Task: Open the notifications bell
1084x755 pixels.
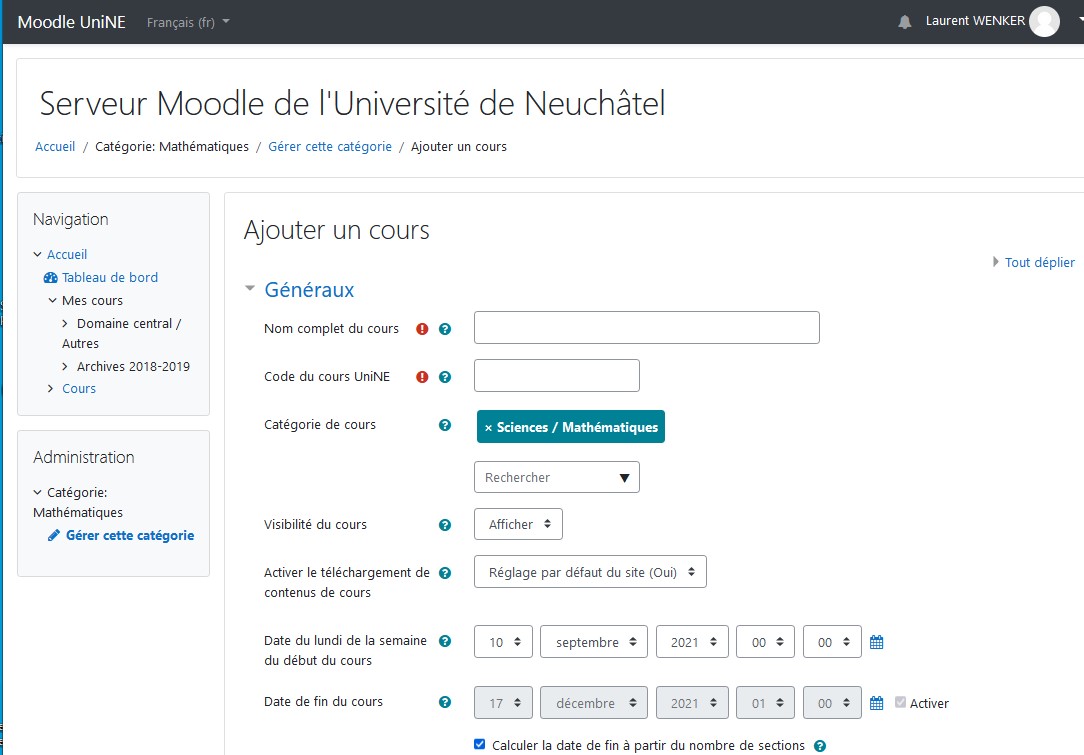Action: [x=905, y=21]
